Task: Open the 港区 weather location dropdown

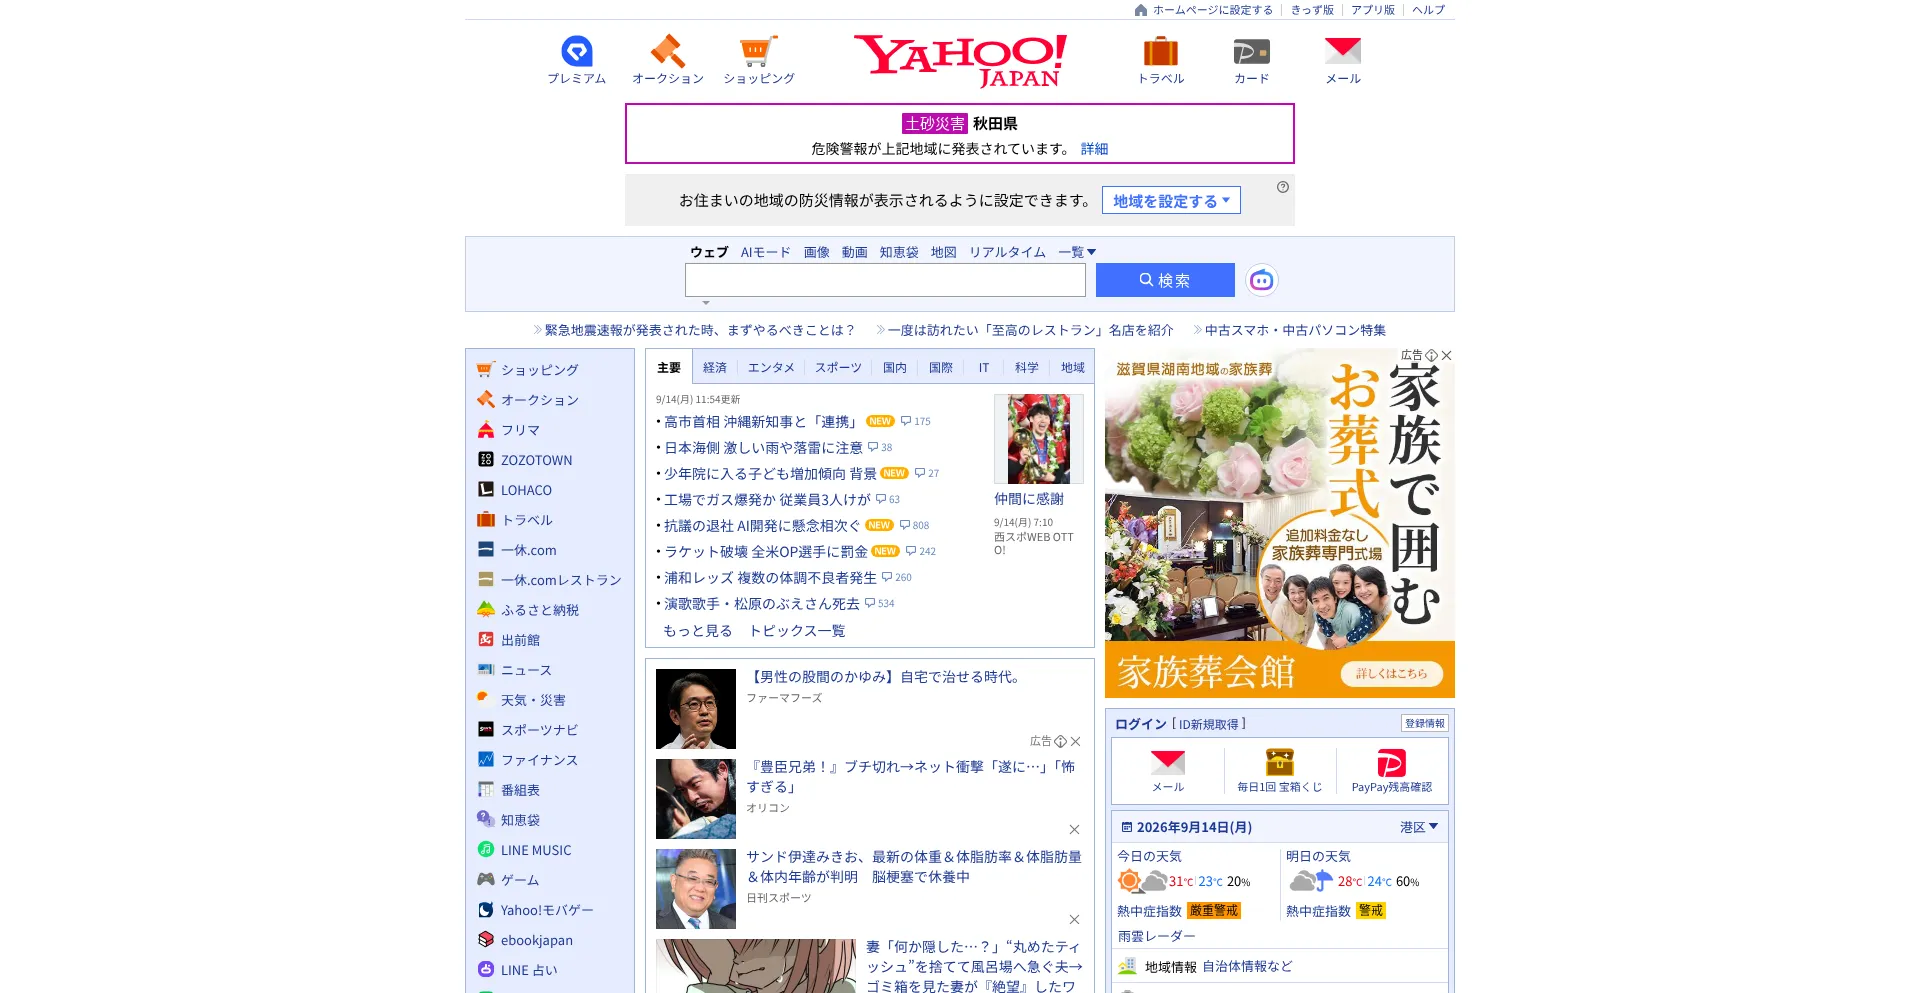Action: pos(1419,827)
